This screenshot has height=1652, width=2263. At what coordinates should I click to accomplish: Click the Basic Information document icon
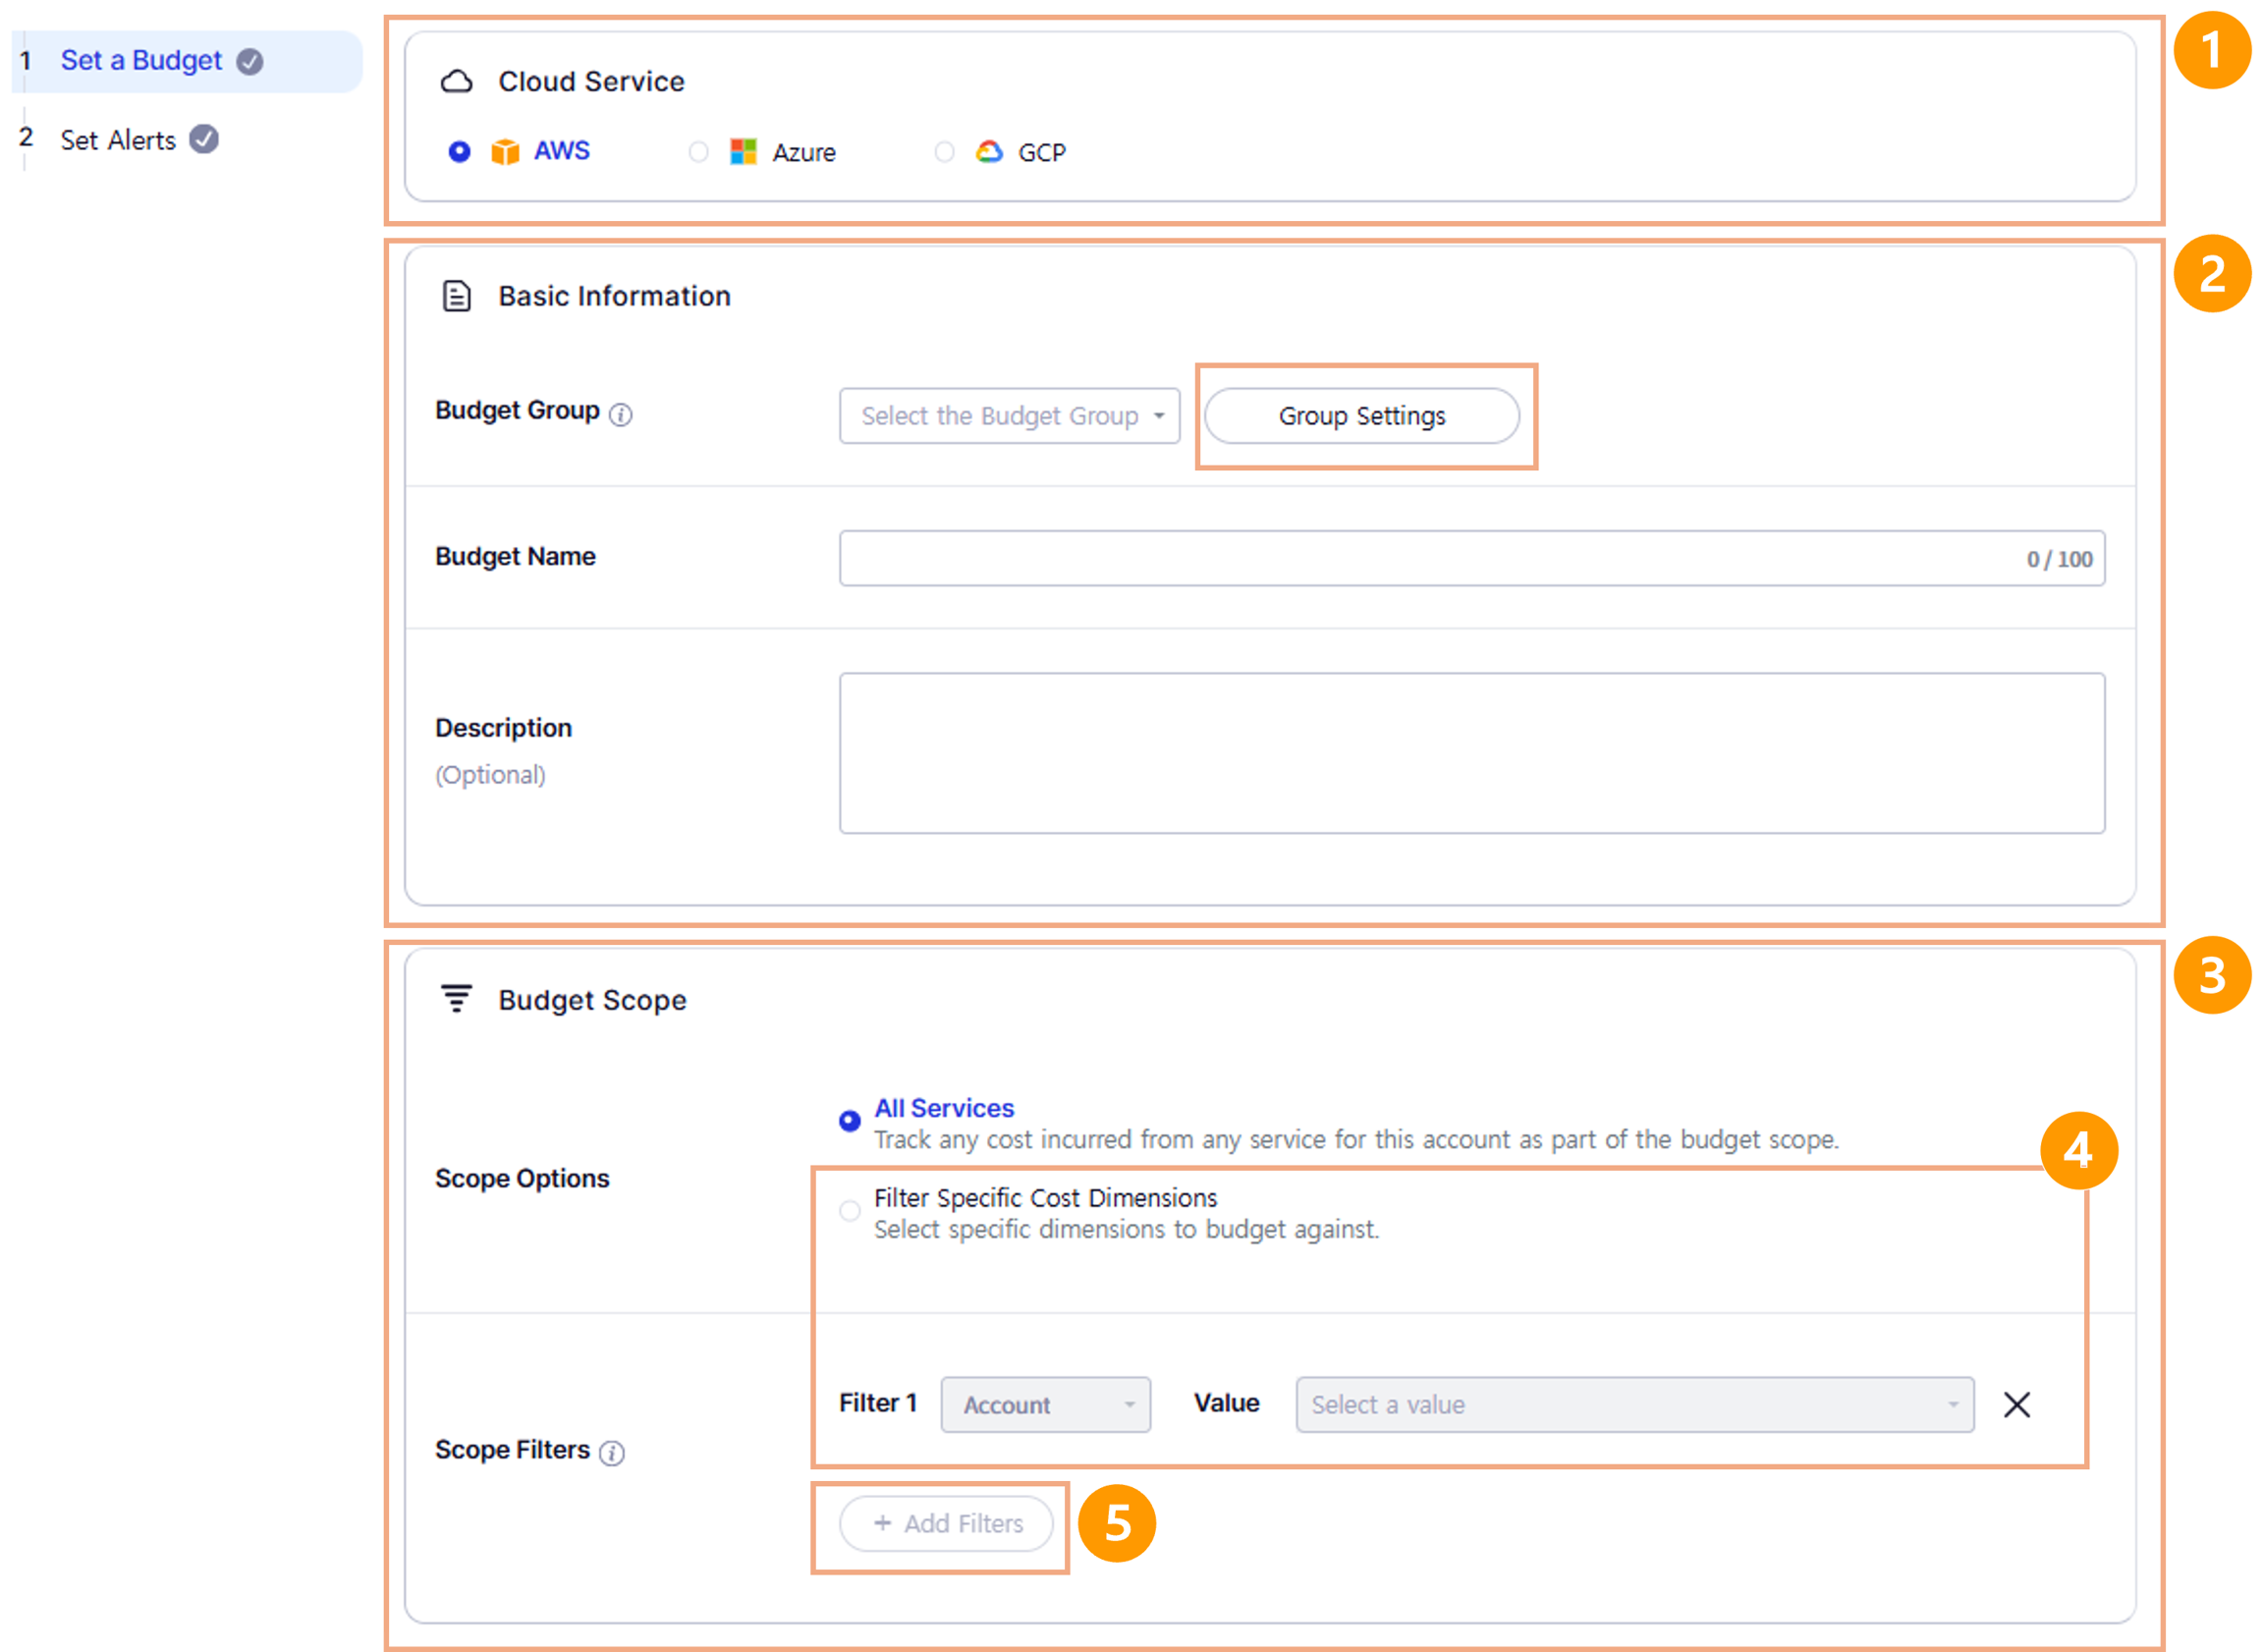pyautogui.click(x=457, y=297)
